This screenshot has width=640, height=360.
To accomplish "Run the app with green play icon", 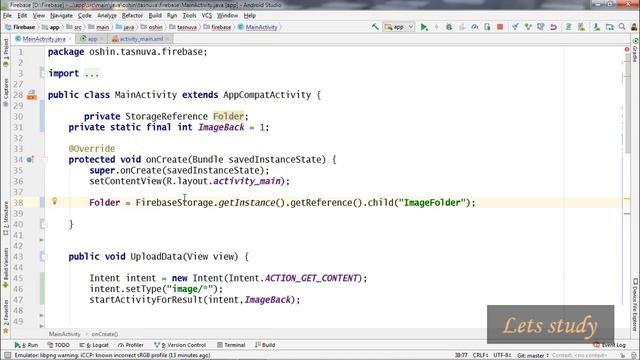I will 424,27.
